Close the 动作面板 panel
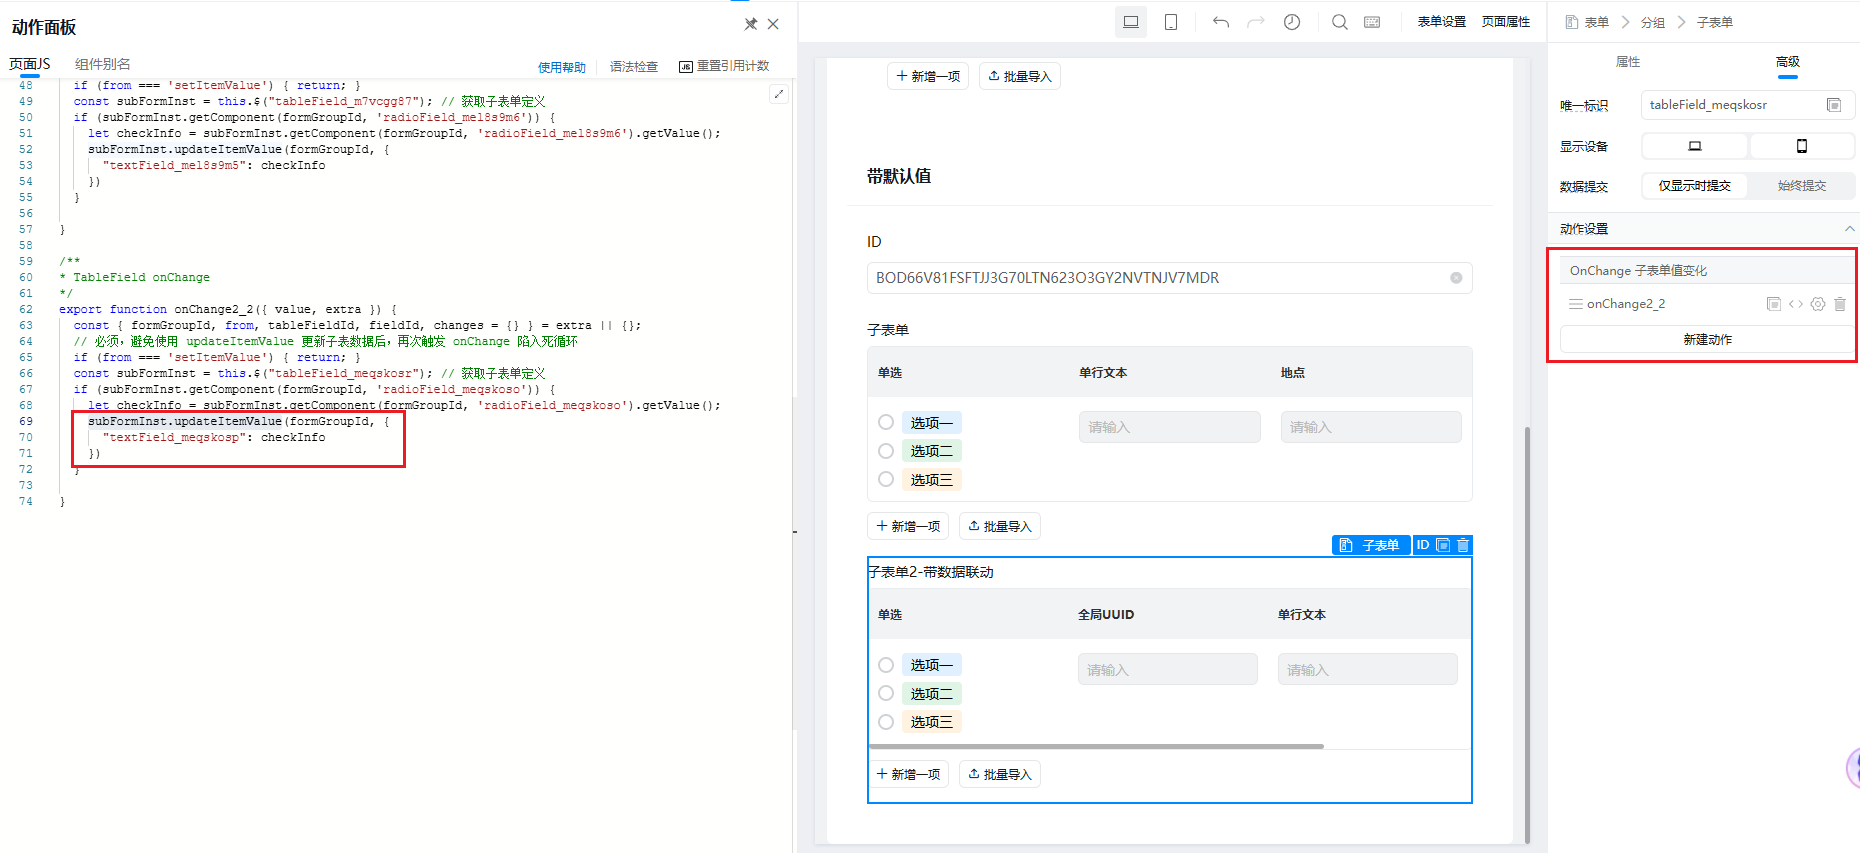Image resolution: width=1860 pixels, height=853 pixels. point(773,24)
